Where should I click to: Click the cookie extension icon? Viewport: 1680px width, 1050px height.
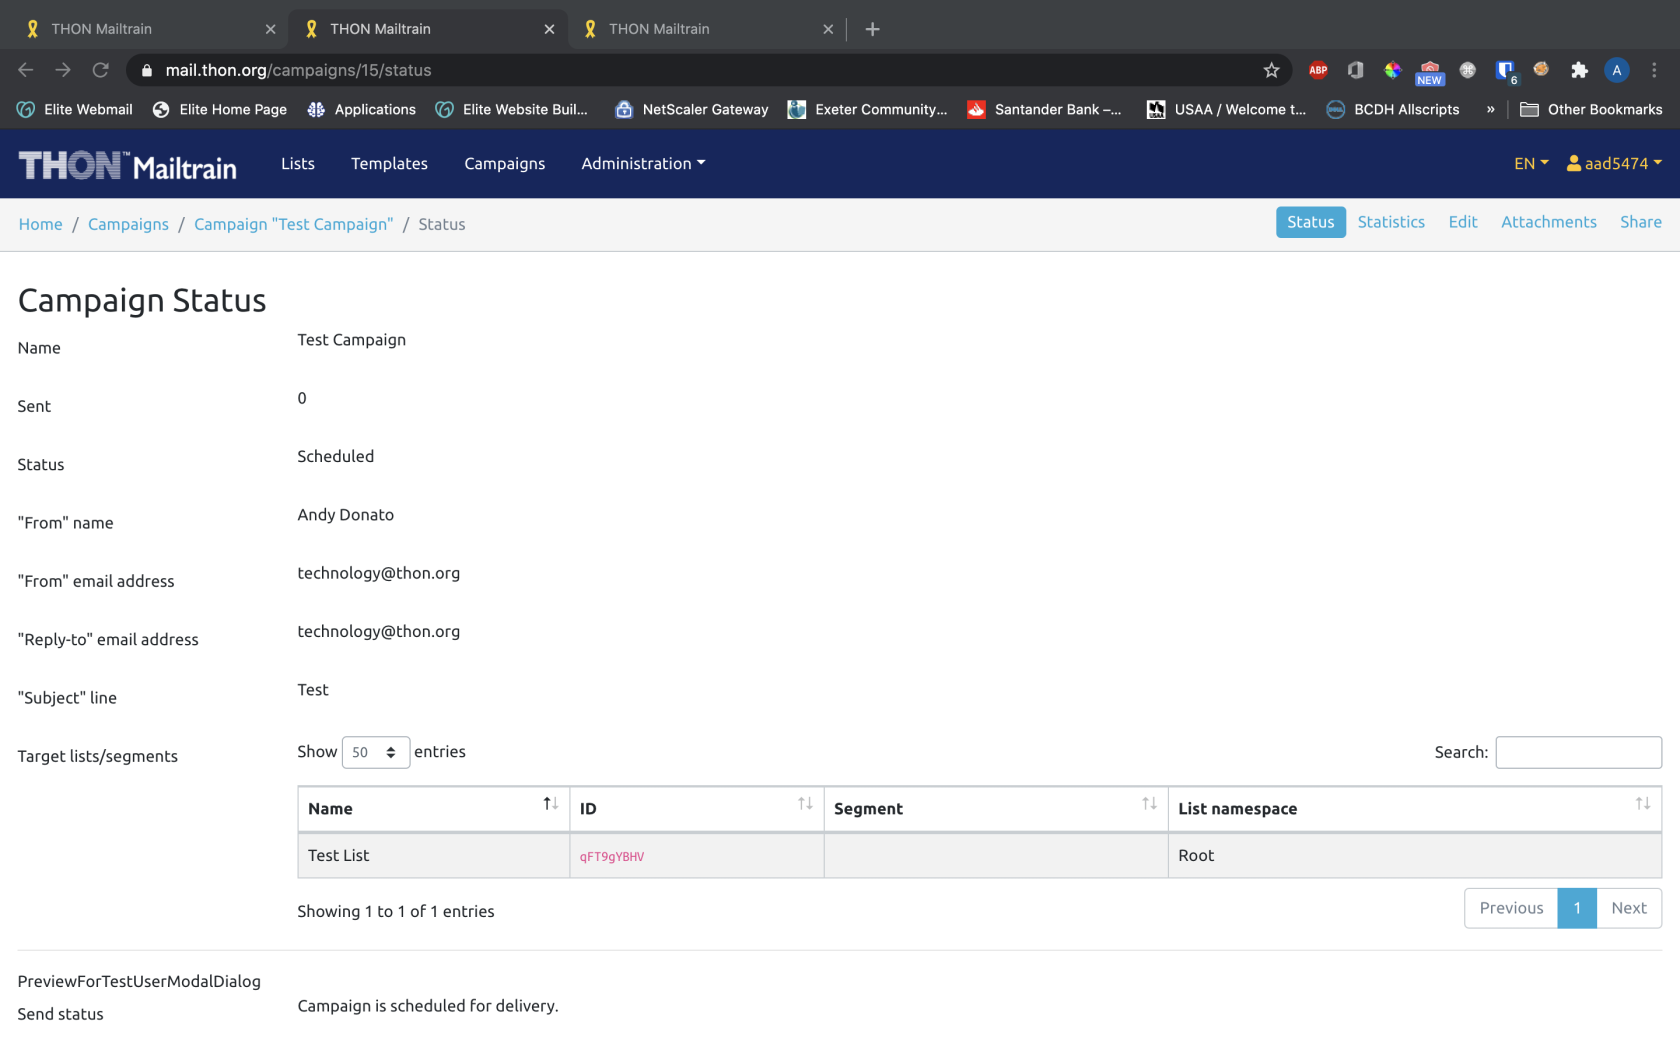[1541, 69]
